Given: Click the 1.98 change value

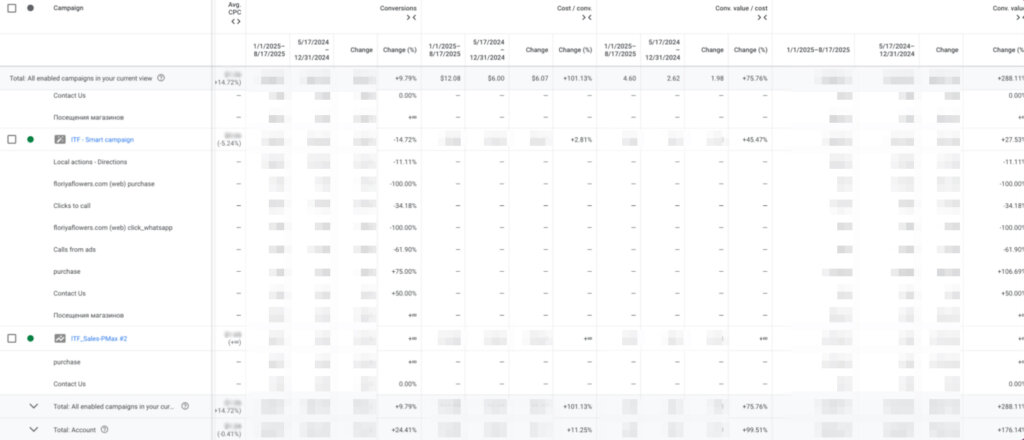Looking at the screenshot, I should click(716, 78).
